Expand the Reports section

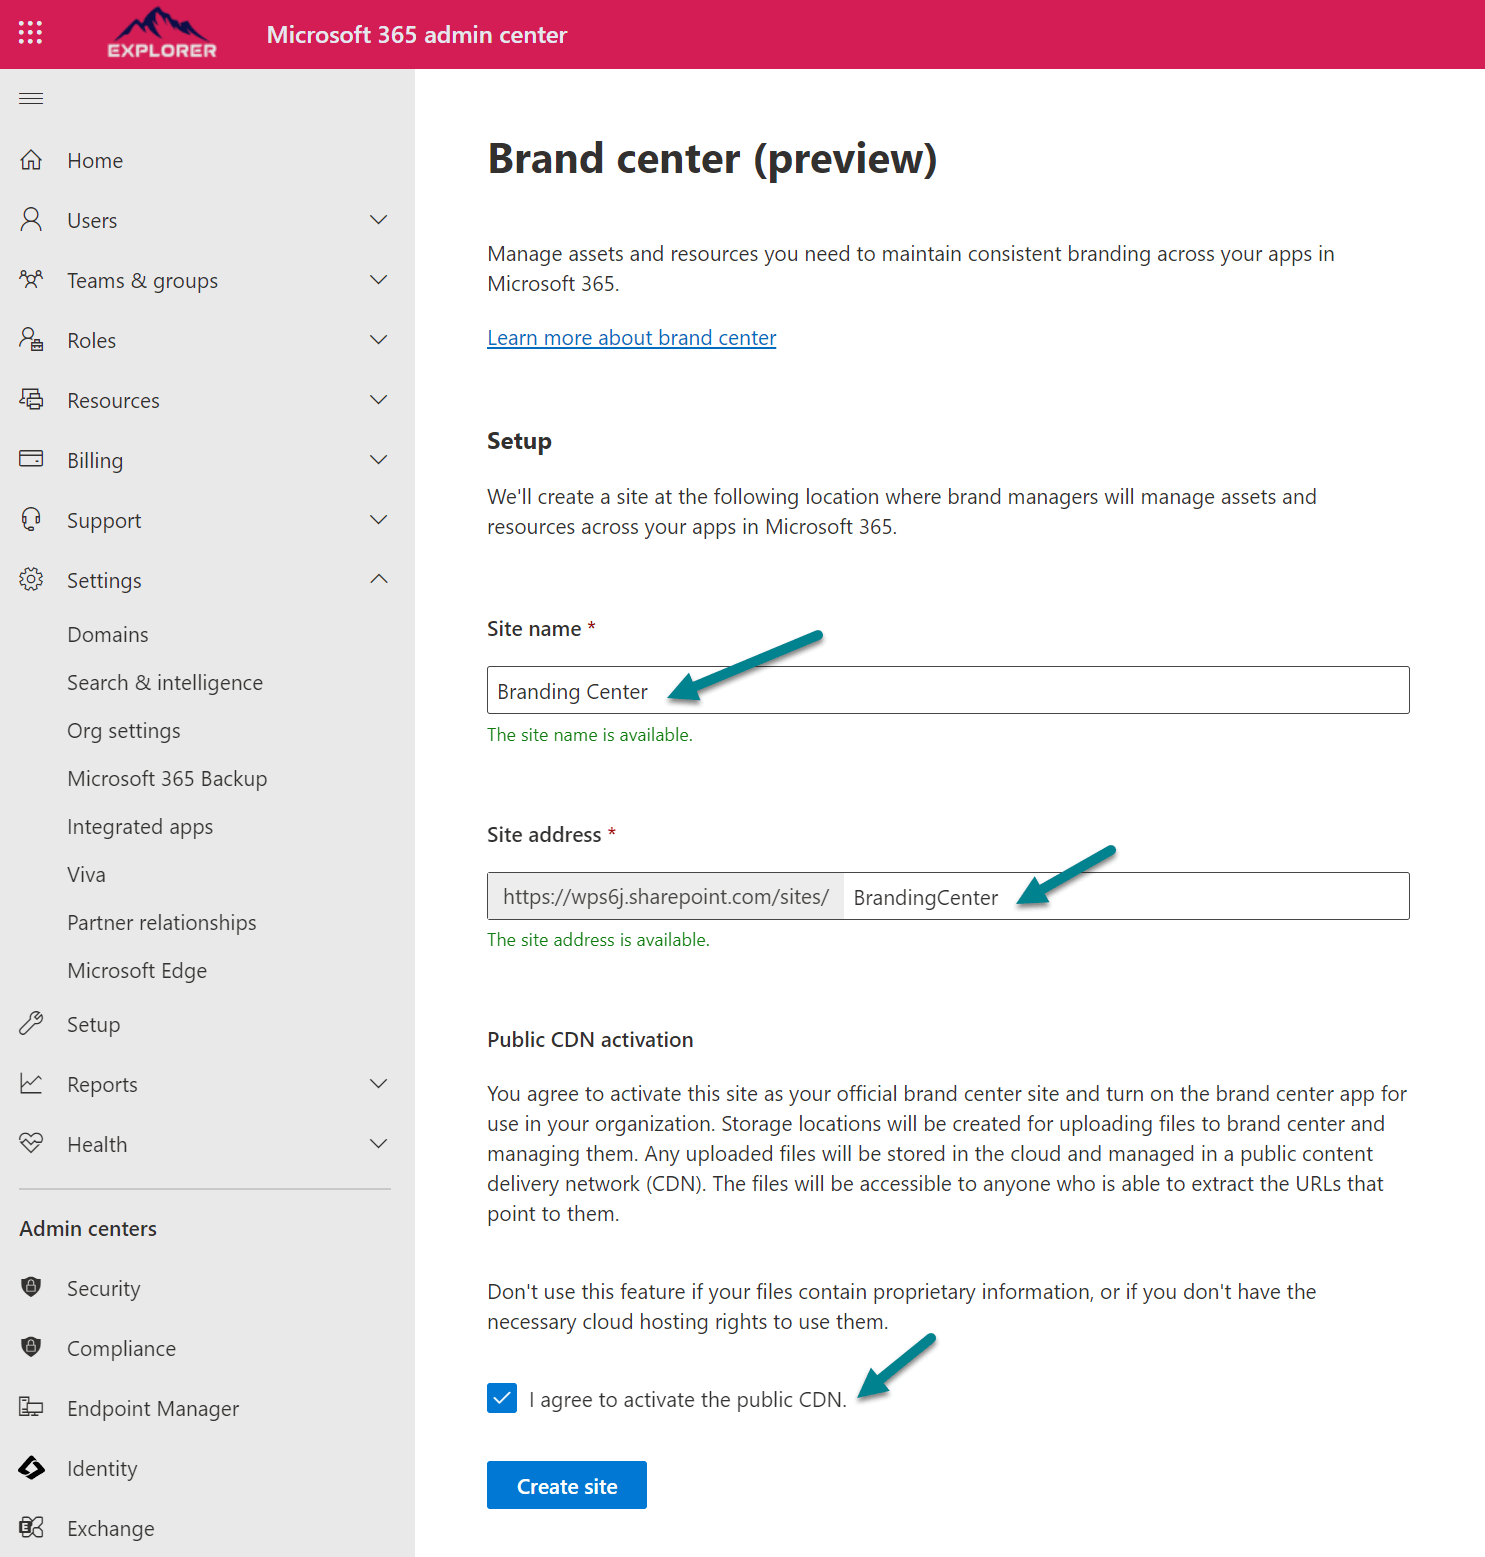379,1083
